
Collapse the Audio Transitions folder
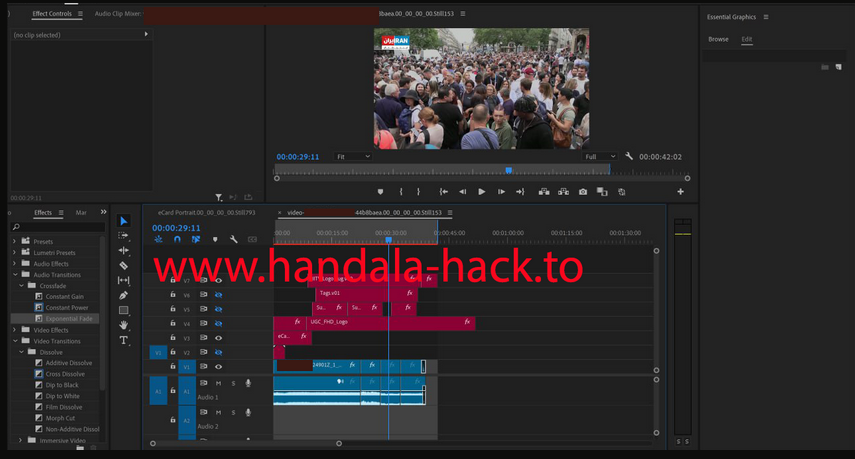pyautogui.click(x=15, y=274)
